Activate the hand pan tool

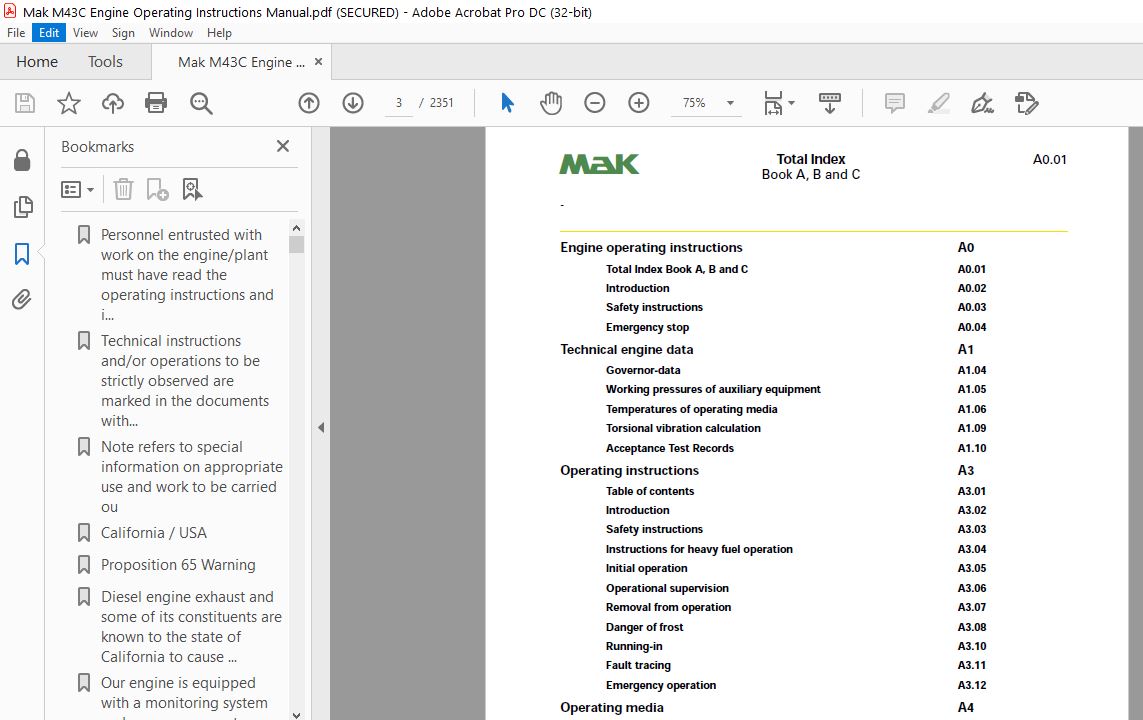pyautogui.click(x=551, y=103)
